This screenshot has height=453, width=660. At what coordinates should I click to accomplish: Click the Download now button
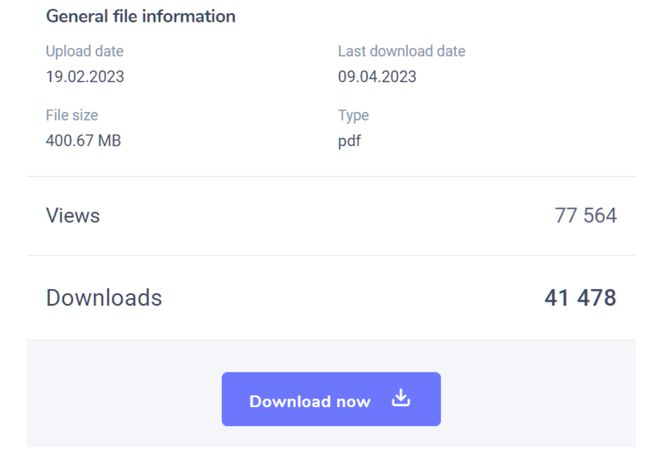(331, 399)
